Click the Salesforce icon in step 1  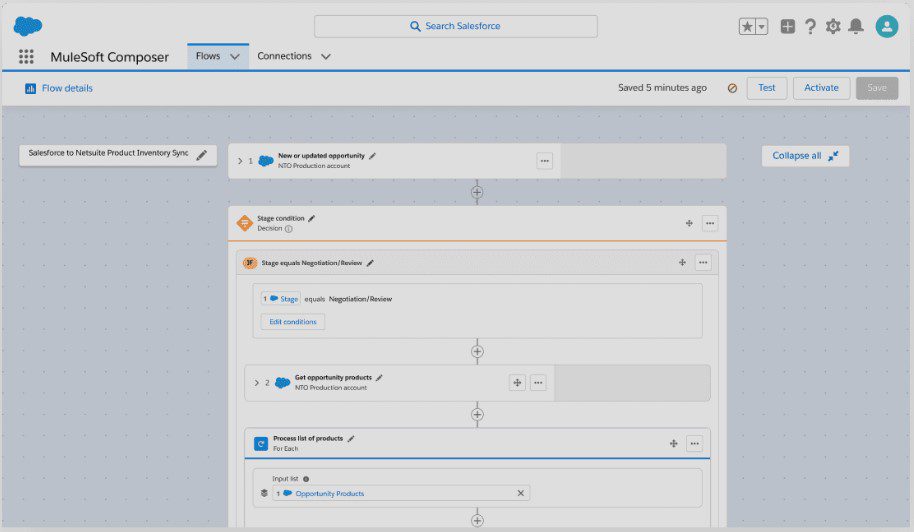click(266, 161)
